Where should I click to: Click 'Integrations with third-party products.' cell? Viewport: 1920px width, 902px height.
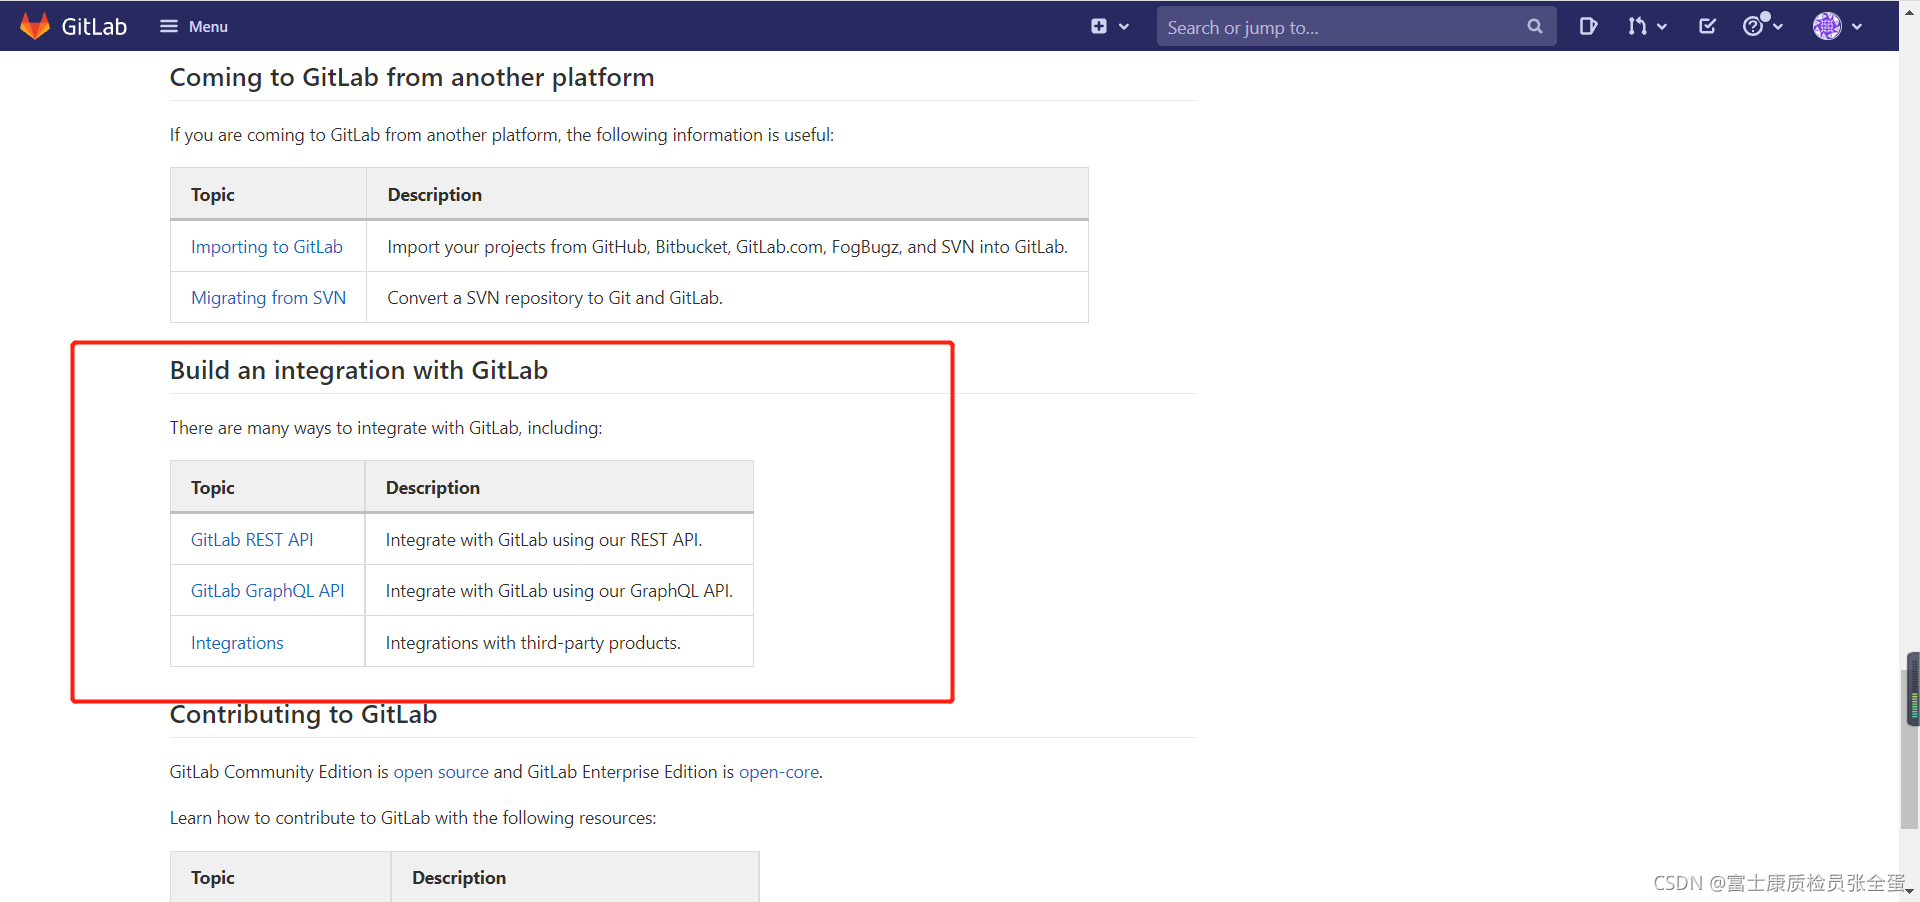pyautogui.click(x=559, y=643)
